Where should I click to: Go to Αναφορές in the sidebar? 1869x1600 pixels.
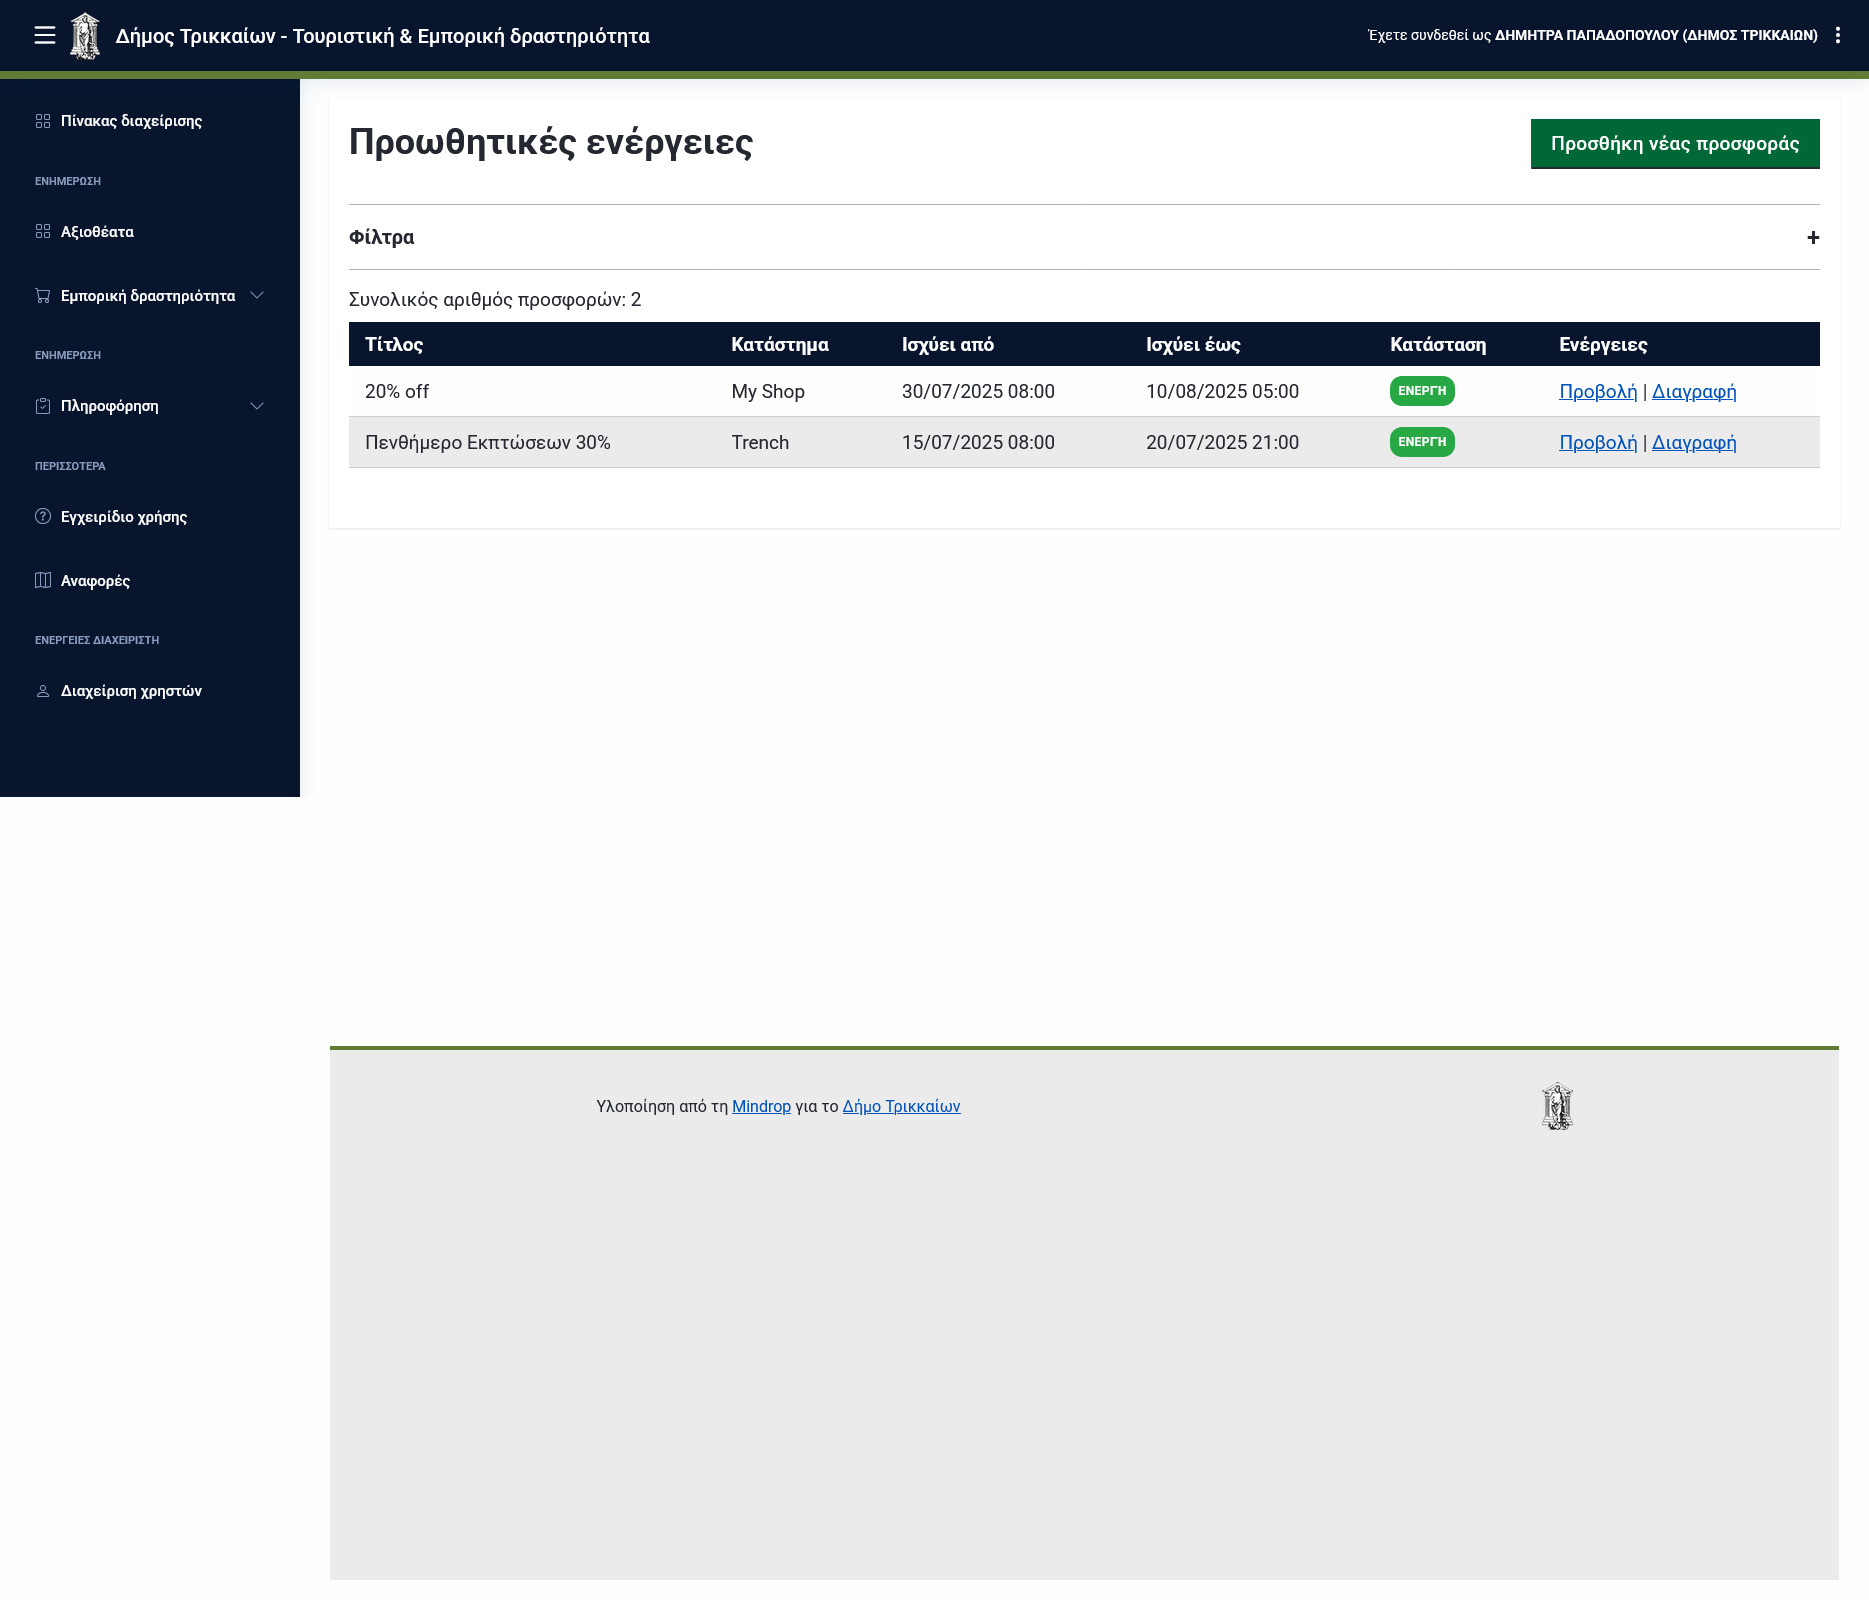[x=95, y=581]
